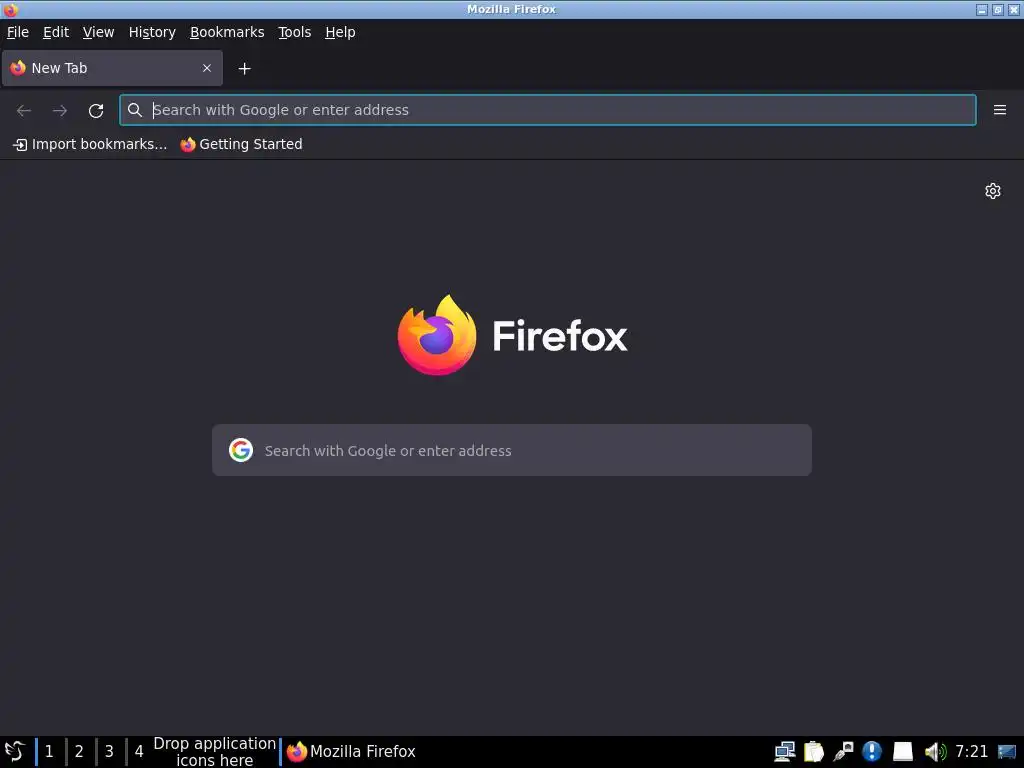Viewport: 1024px width, 768px height.
Task: Open the blue exclamation notification tray icon
Action: (x=872, y=752)
